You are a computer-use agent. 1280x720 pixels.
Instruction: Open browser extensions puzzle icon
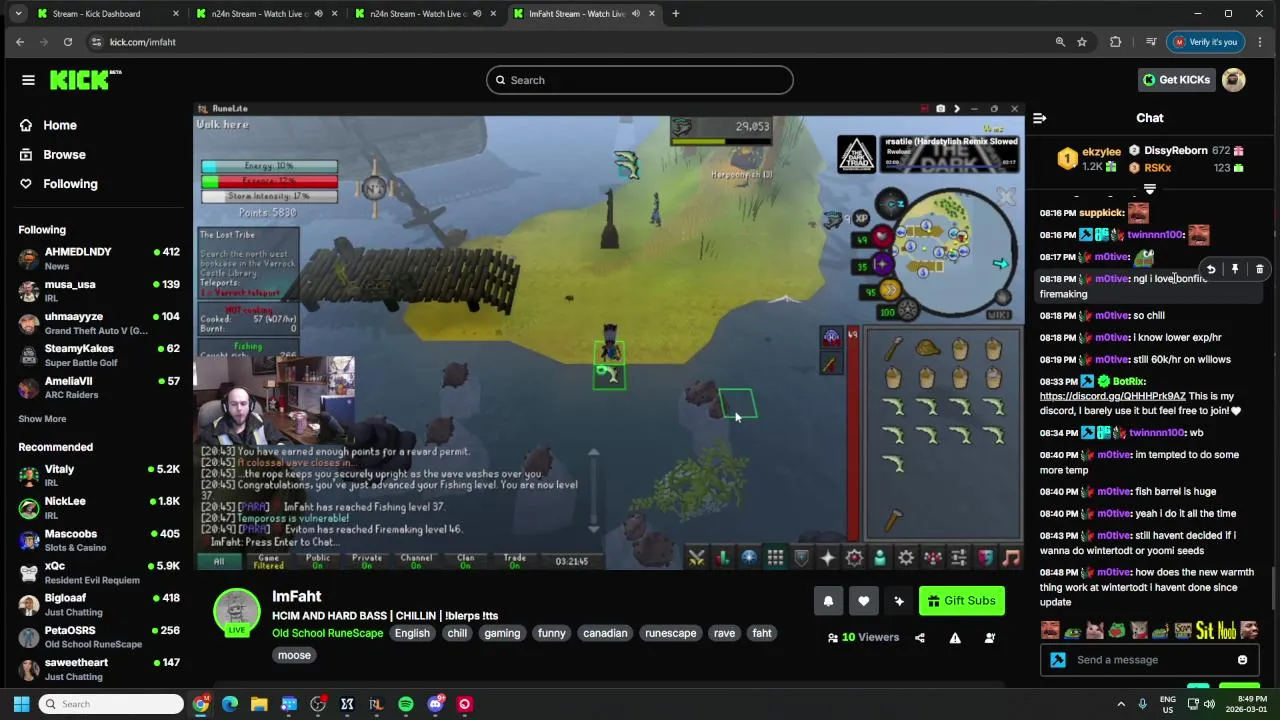point(1115,42)
